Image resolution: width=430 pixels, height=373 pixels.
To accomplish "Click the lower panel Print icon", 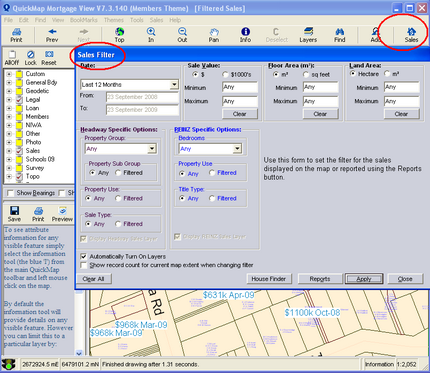I will 38,214.
